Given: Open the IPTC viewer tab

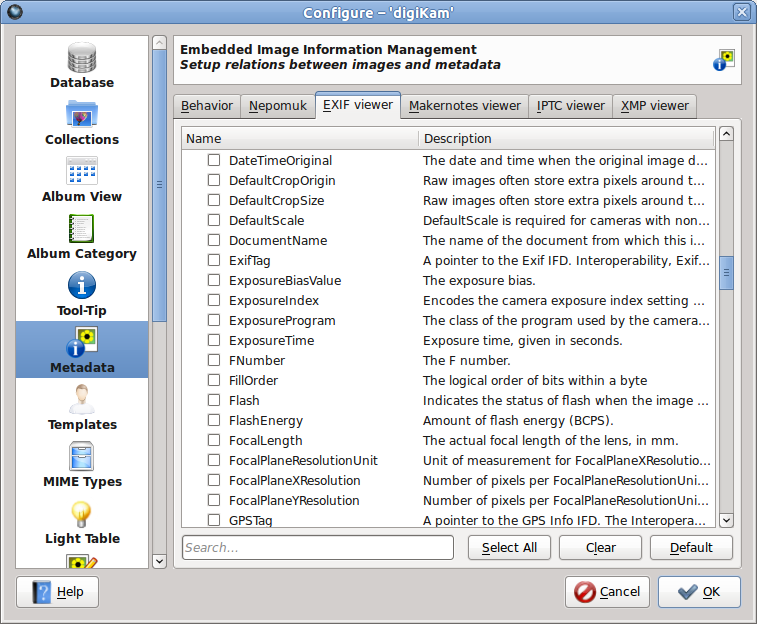Looking at the screenshot, I should [570, 106].
